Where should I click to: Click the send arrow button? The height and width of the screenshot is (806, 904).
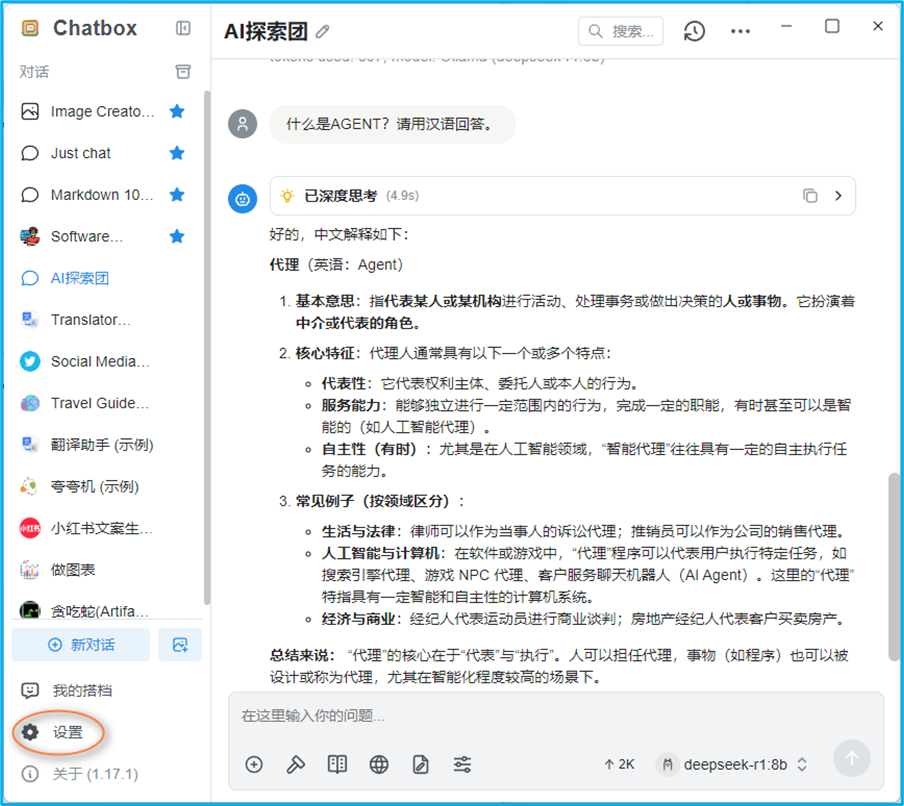tap(852, 758)
